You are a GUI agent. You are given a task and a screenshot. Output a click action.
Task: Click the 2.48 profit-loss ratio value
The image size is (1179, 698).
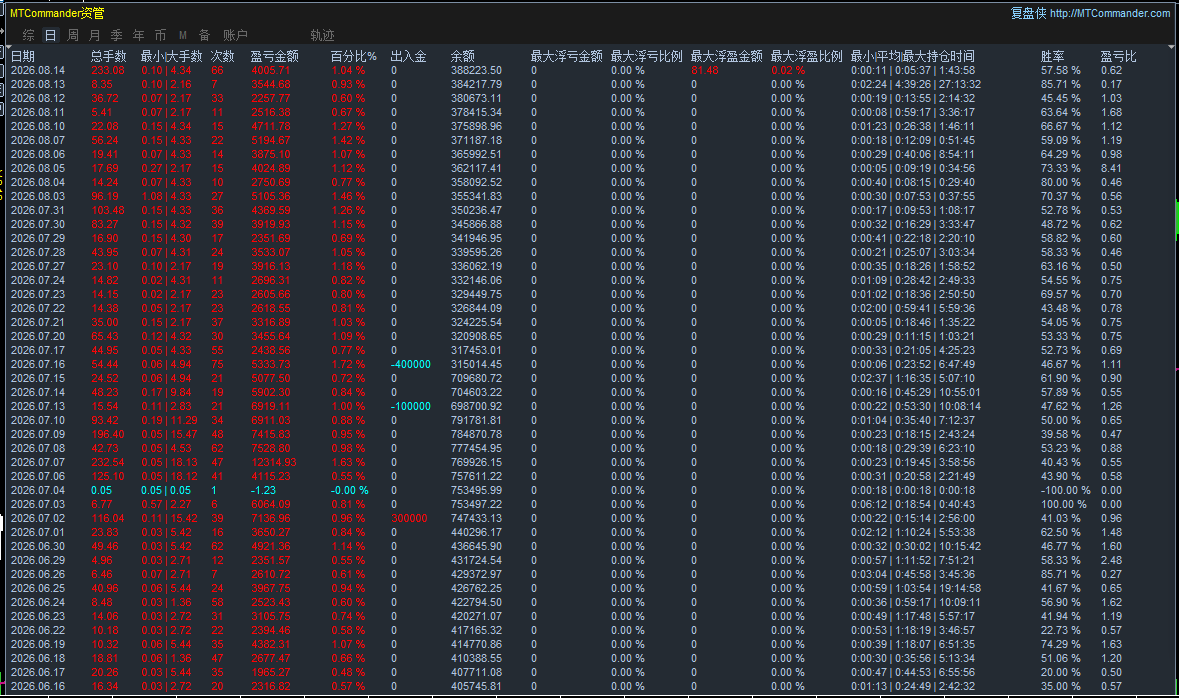[1111, 560]
